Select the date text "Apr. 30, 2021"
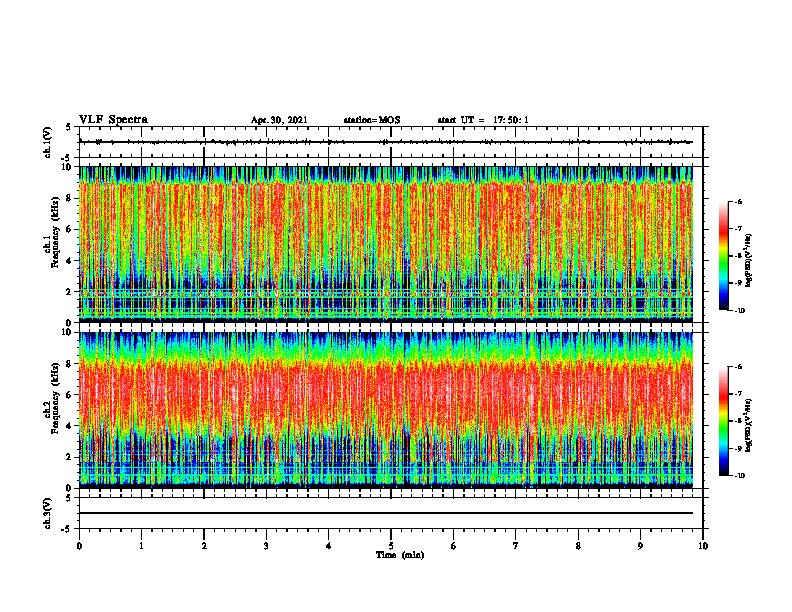This screenshot has width=792, height=612. pos(279,120)
